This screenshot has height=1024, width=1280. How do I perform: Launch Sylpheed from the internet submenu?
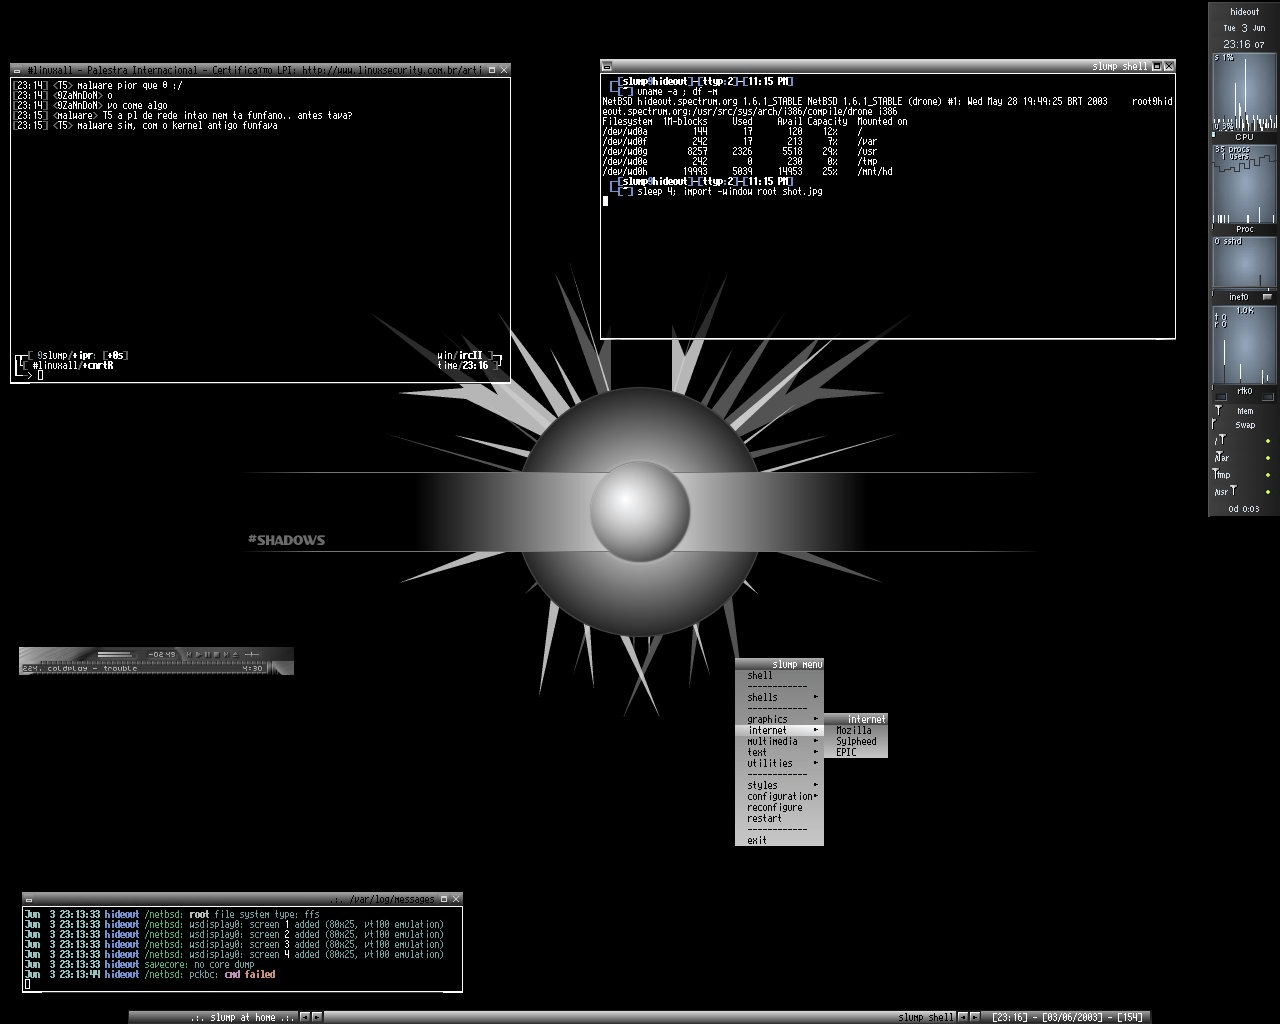[x=856, y=741]
